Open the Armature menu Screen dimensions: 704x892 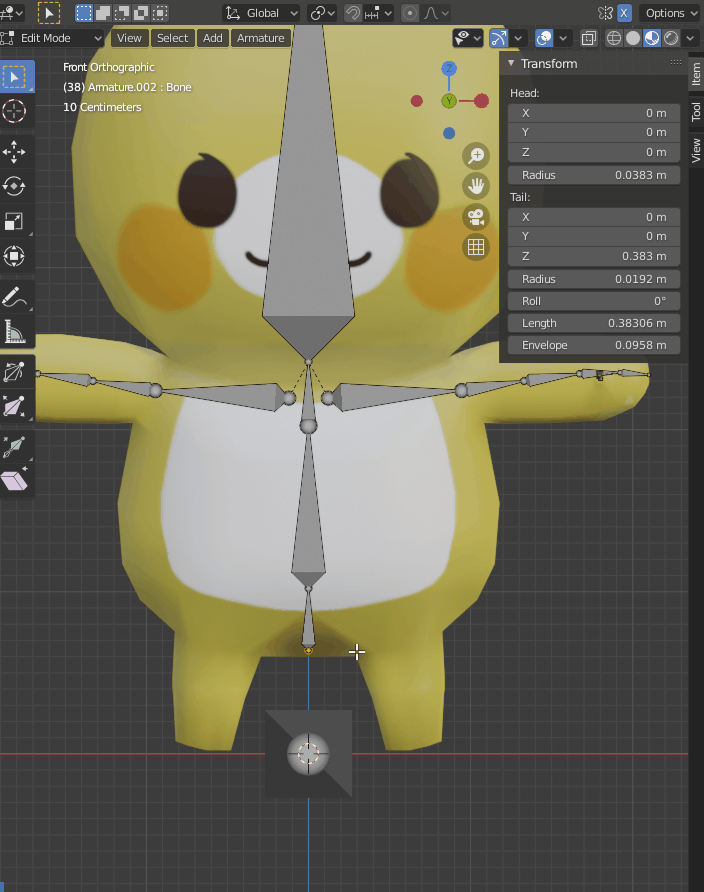[x=260, y=38]
